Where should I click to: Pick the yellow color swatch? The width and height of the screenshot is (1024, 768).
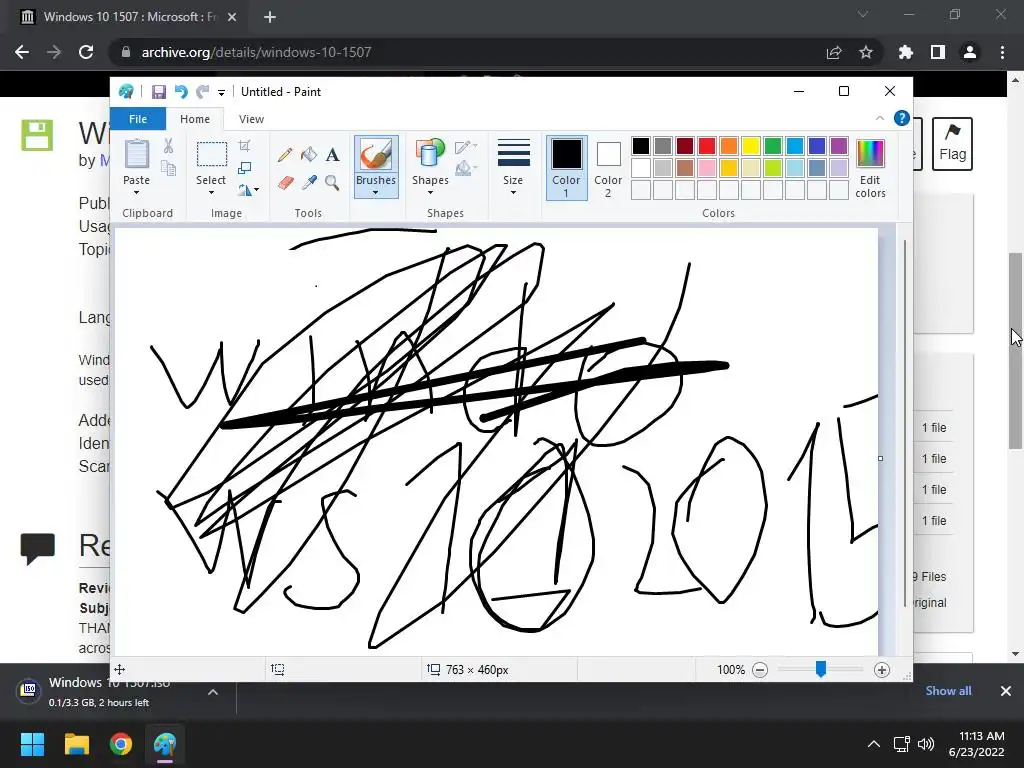pyautogui.click(x=750, y=146)
